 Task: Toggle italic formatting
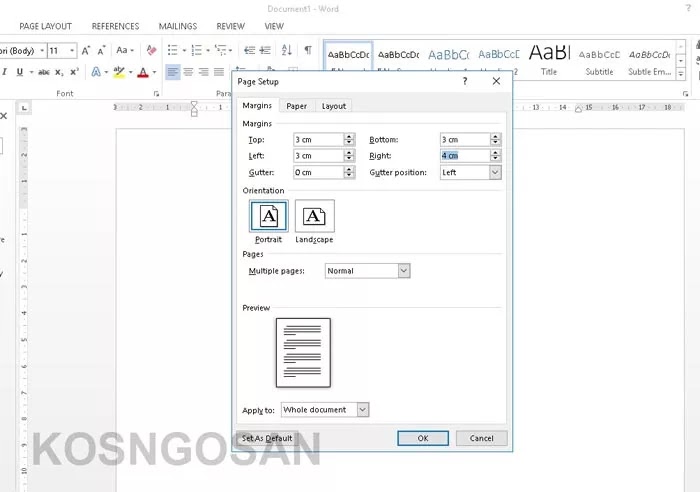tap(4, 72)
